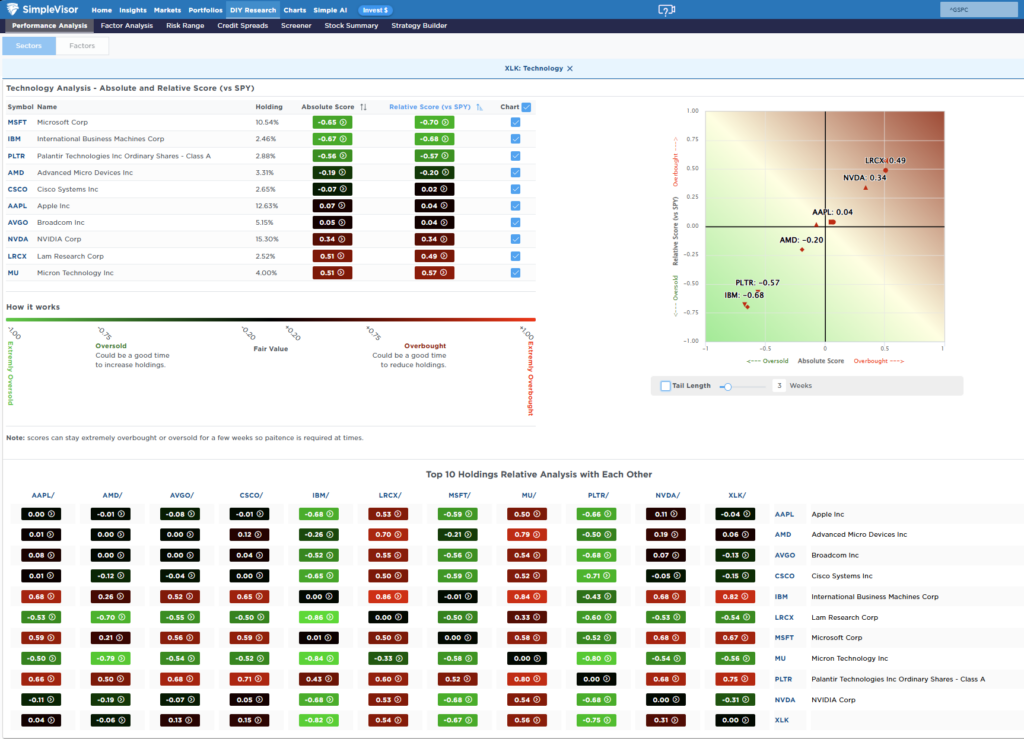Click arrow icon on MU relative score 0.57

click(x=444, y=272)
